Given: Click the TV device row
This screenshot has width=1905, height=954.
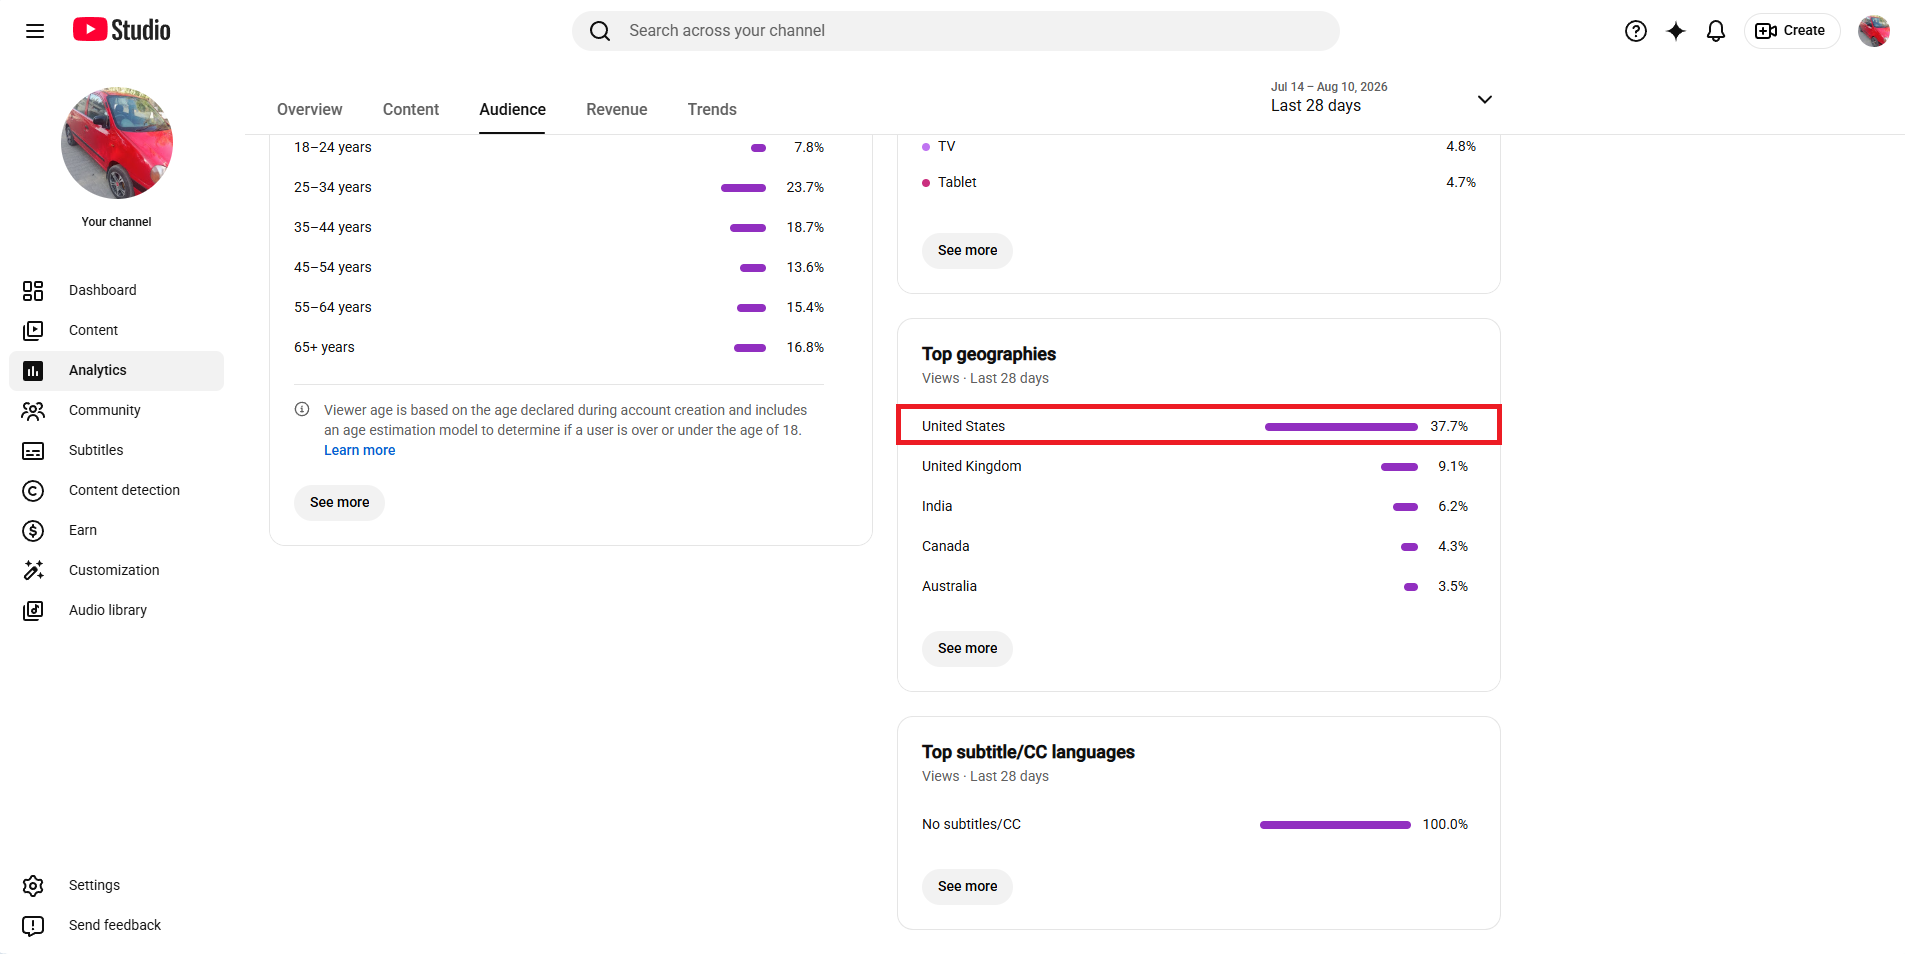Looking at the screenshot, I should 1199,146.
